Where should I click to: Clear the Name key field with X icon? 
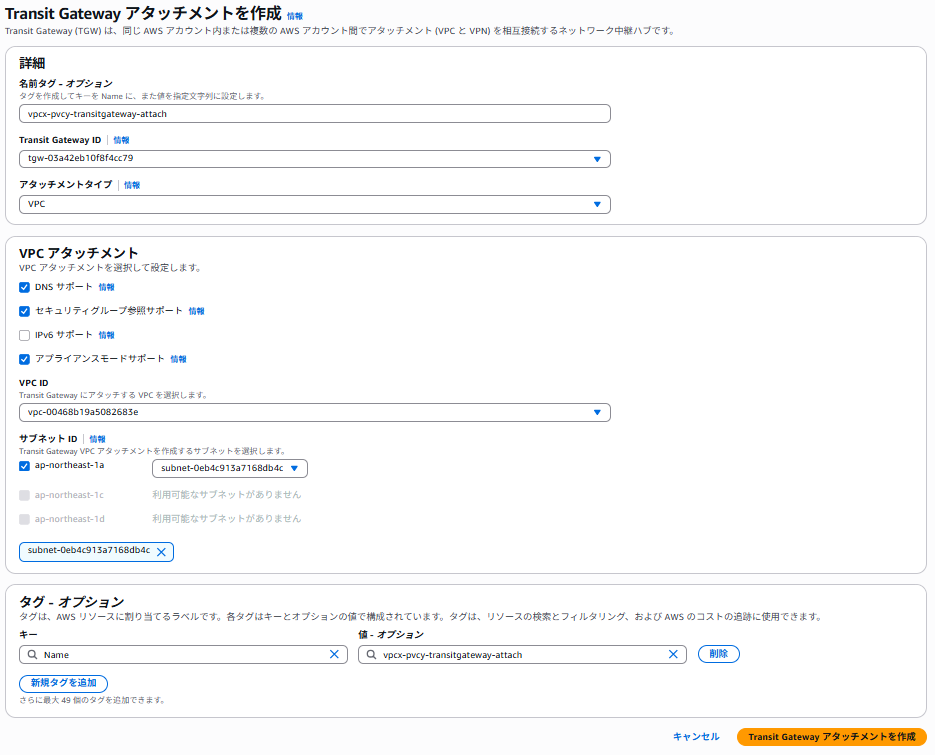pyautogui.click(x=335, y=654)
